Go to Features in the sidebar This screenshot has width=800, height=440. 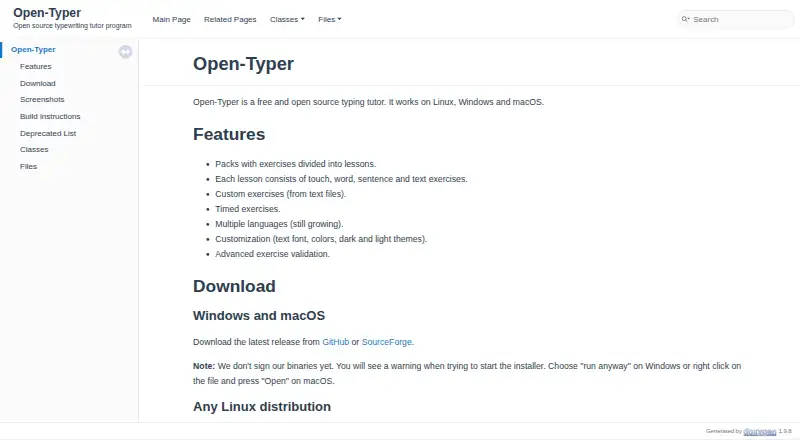(36, 66)
